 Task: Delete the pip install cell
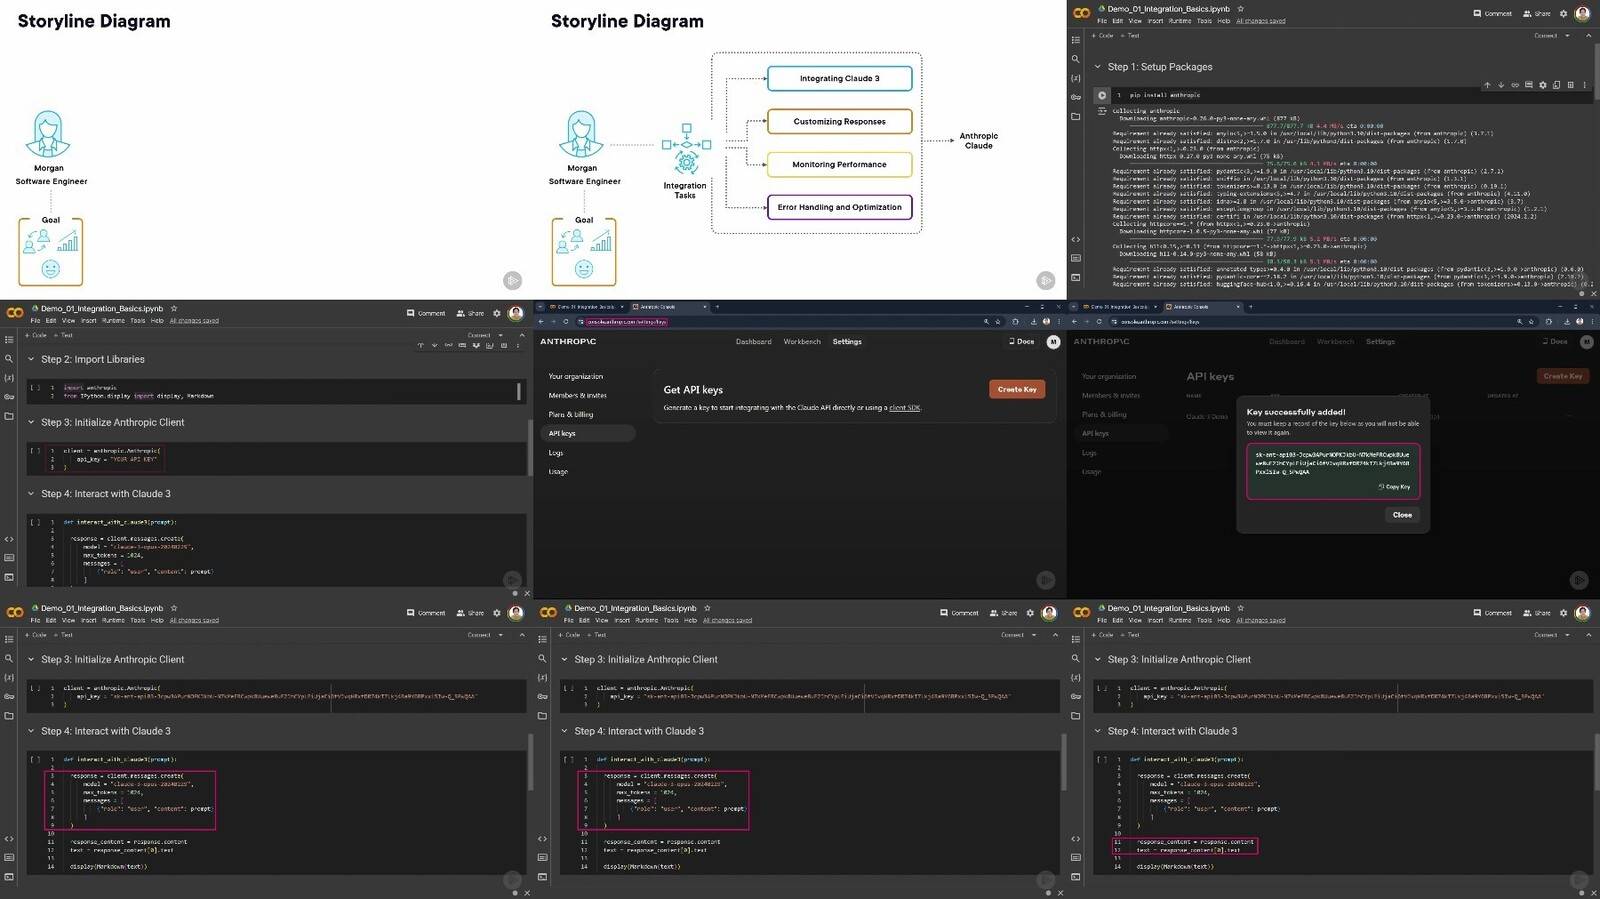click(x=1571, y=85)
